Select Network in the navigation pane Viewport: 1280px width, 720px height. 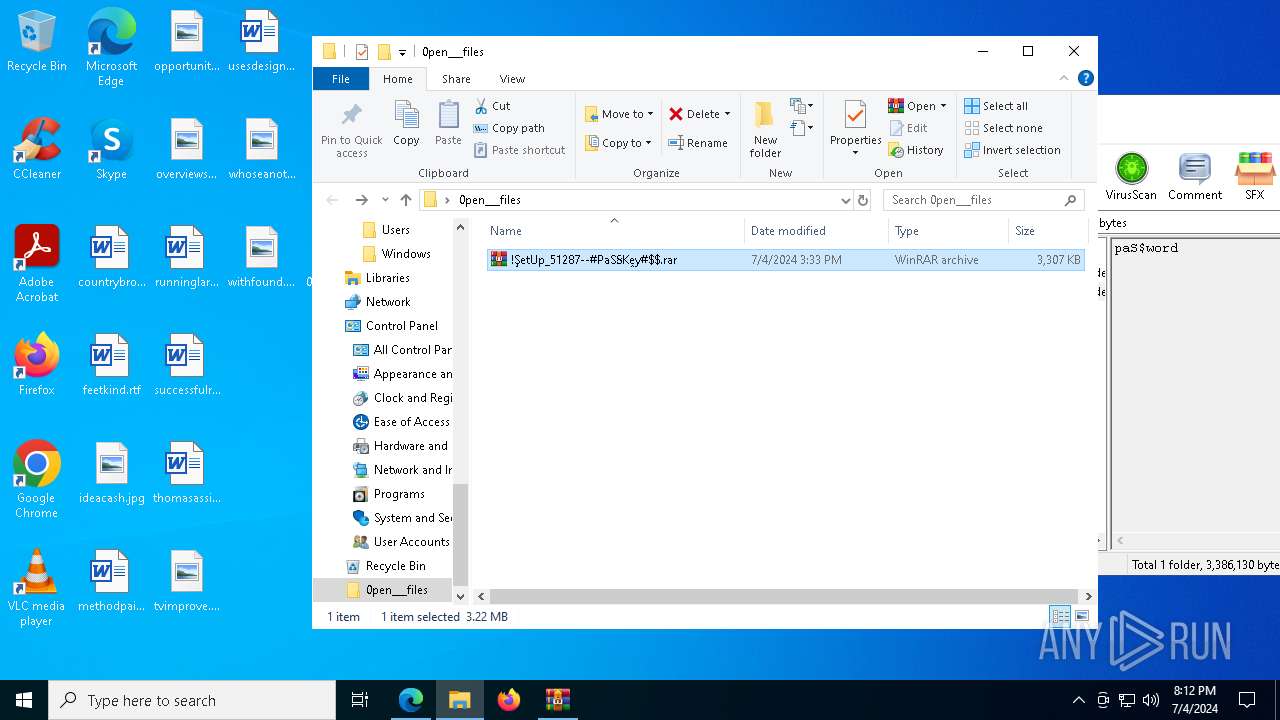pos(388,302)
